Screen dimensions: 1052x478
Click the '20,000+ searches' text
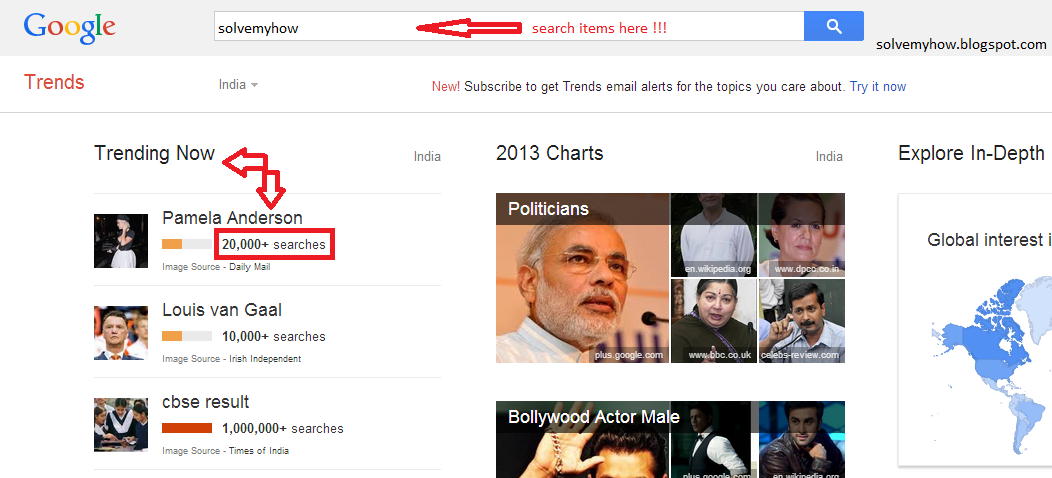(x=274, y=244)
